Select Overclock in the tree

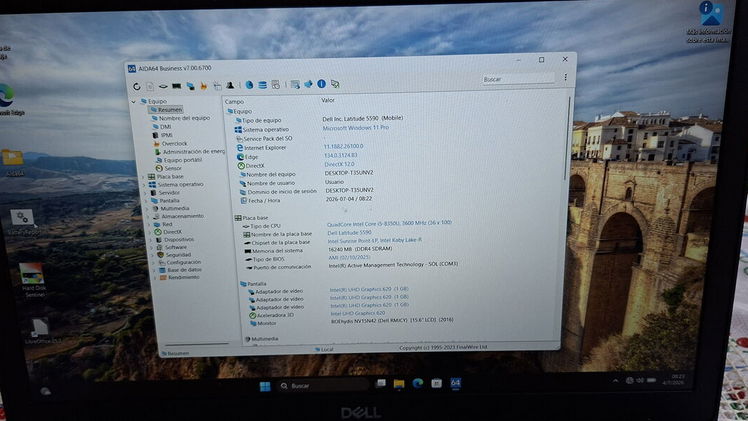[x=170, y=143]
